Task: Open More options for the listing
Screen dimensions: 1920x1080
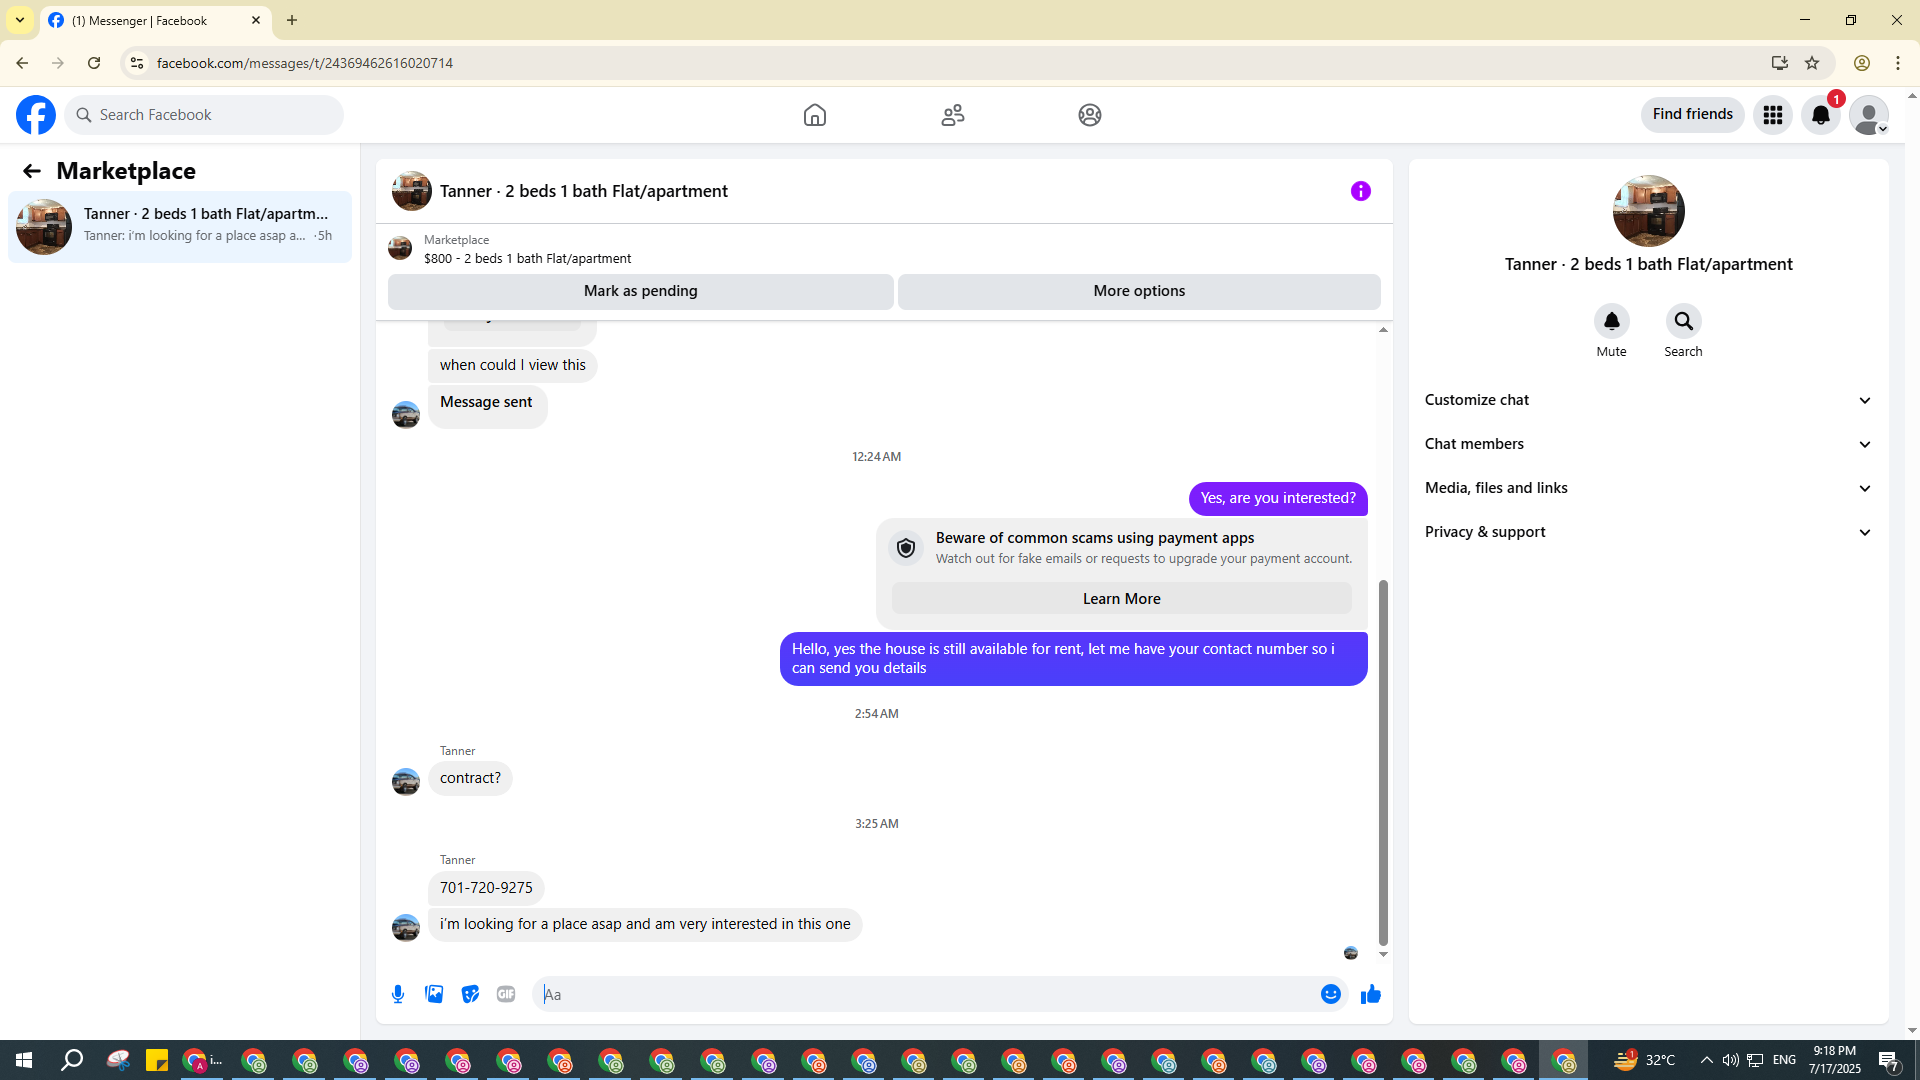Action: coord(1139,291)
